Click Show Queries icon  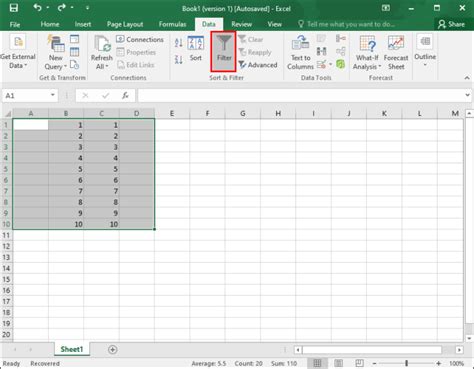click(x=75, y=39)
